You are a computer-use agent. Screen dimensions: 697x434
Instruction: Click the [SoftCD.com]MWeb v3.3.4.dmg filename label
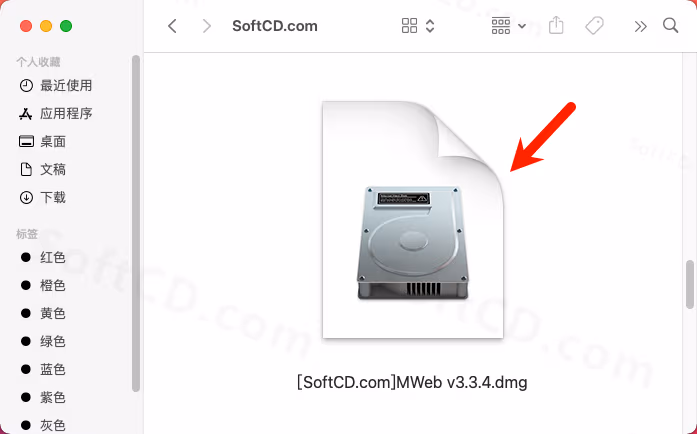pos(412,382)
